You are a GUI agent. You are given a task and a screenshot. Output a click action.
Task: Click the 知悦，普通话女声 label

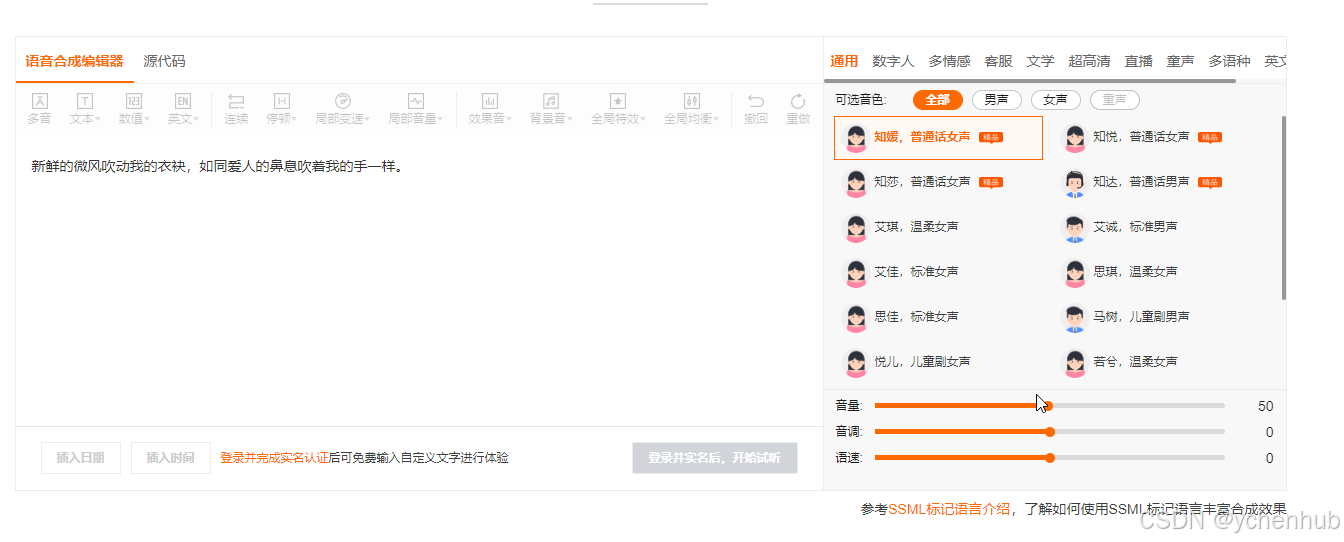[1141, 137]
